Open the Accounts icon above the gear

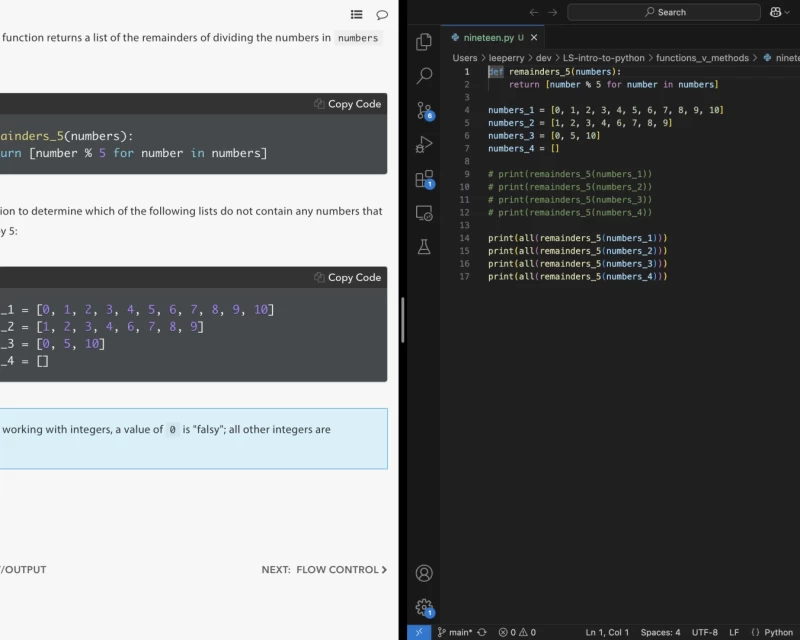pyautogui.click(x=424, y=573)
